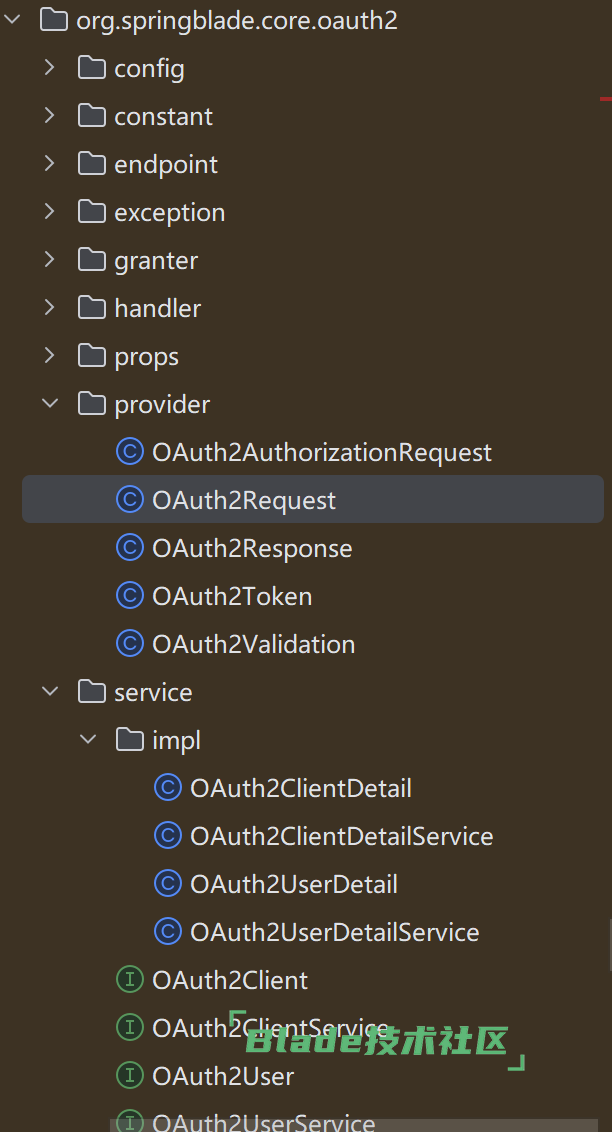Select OAuth2UserDetailService in the tree
Screen dimensions: 612x1132
334,933
